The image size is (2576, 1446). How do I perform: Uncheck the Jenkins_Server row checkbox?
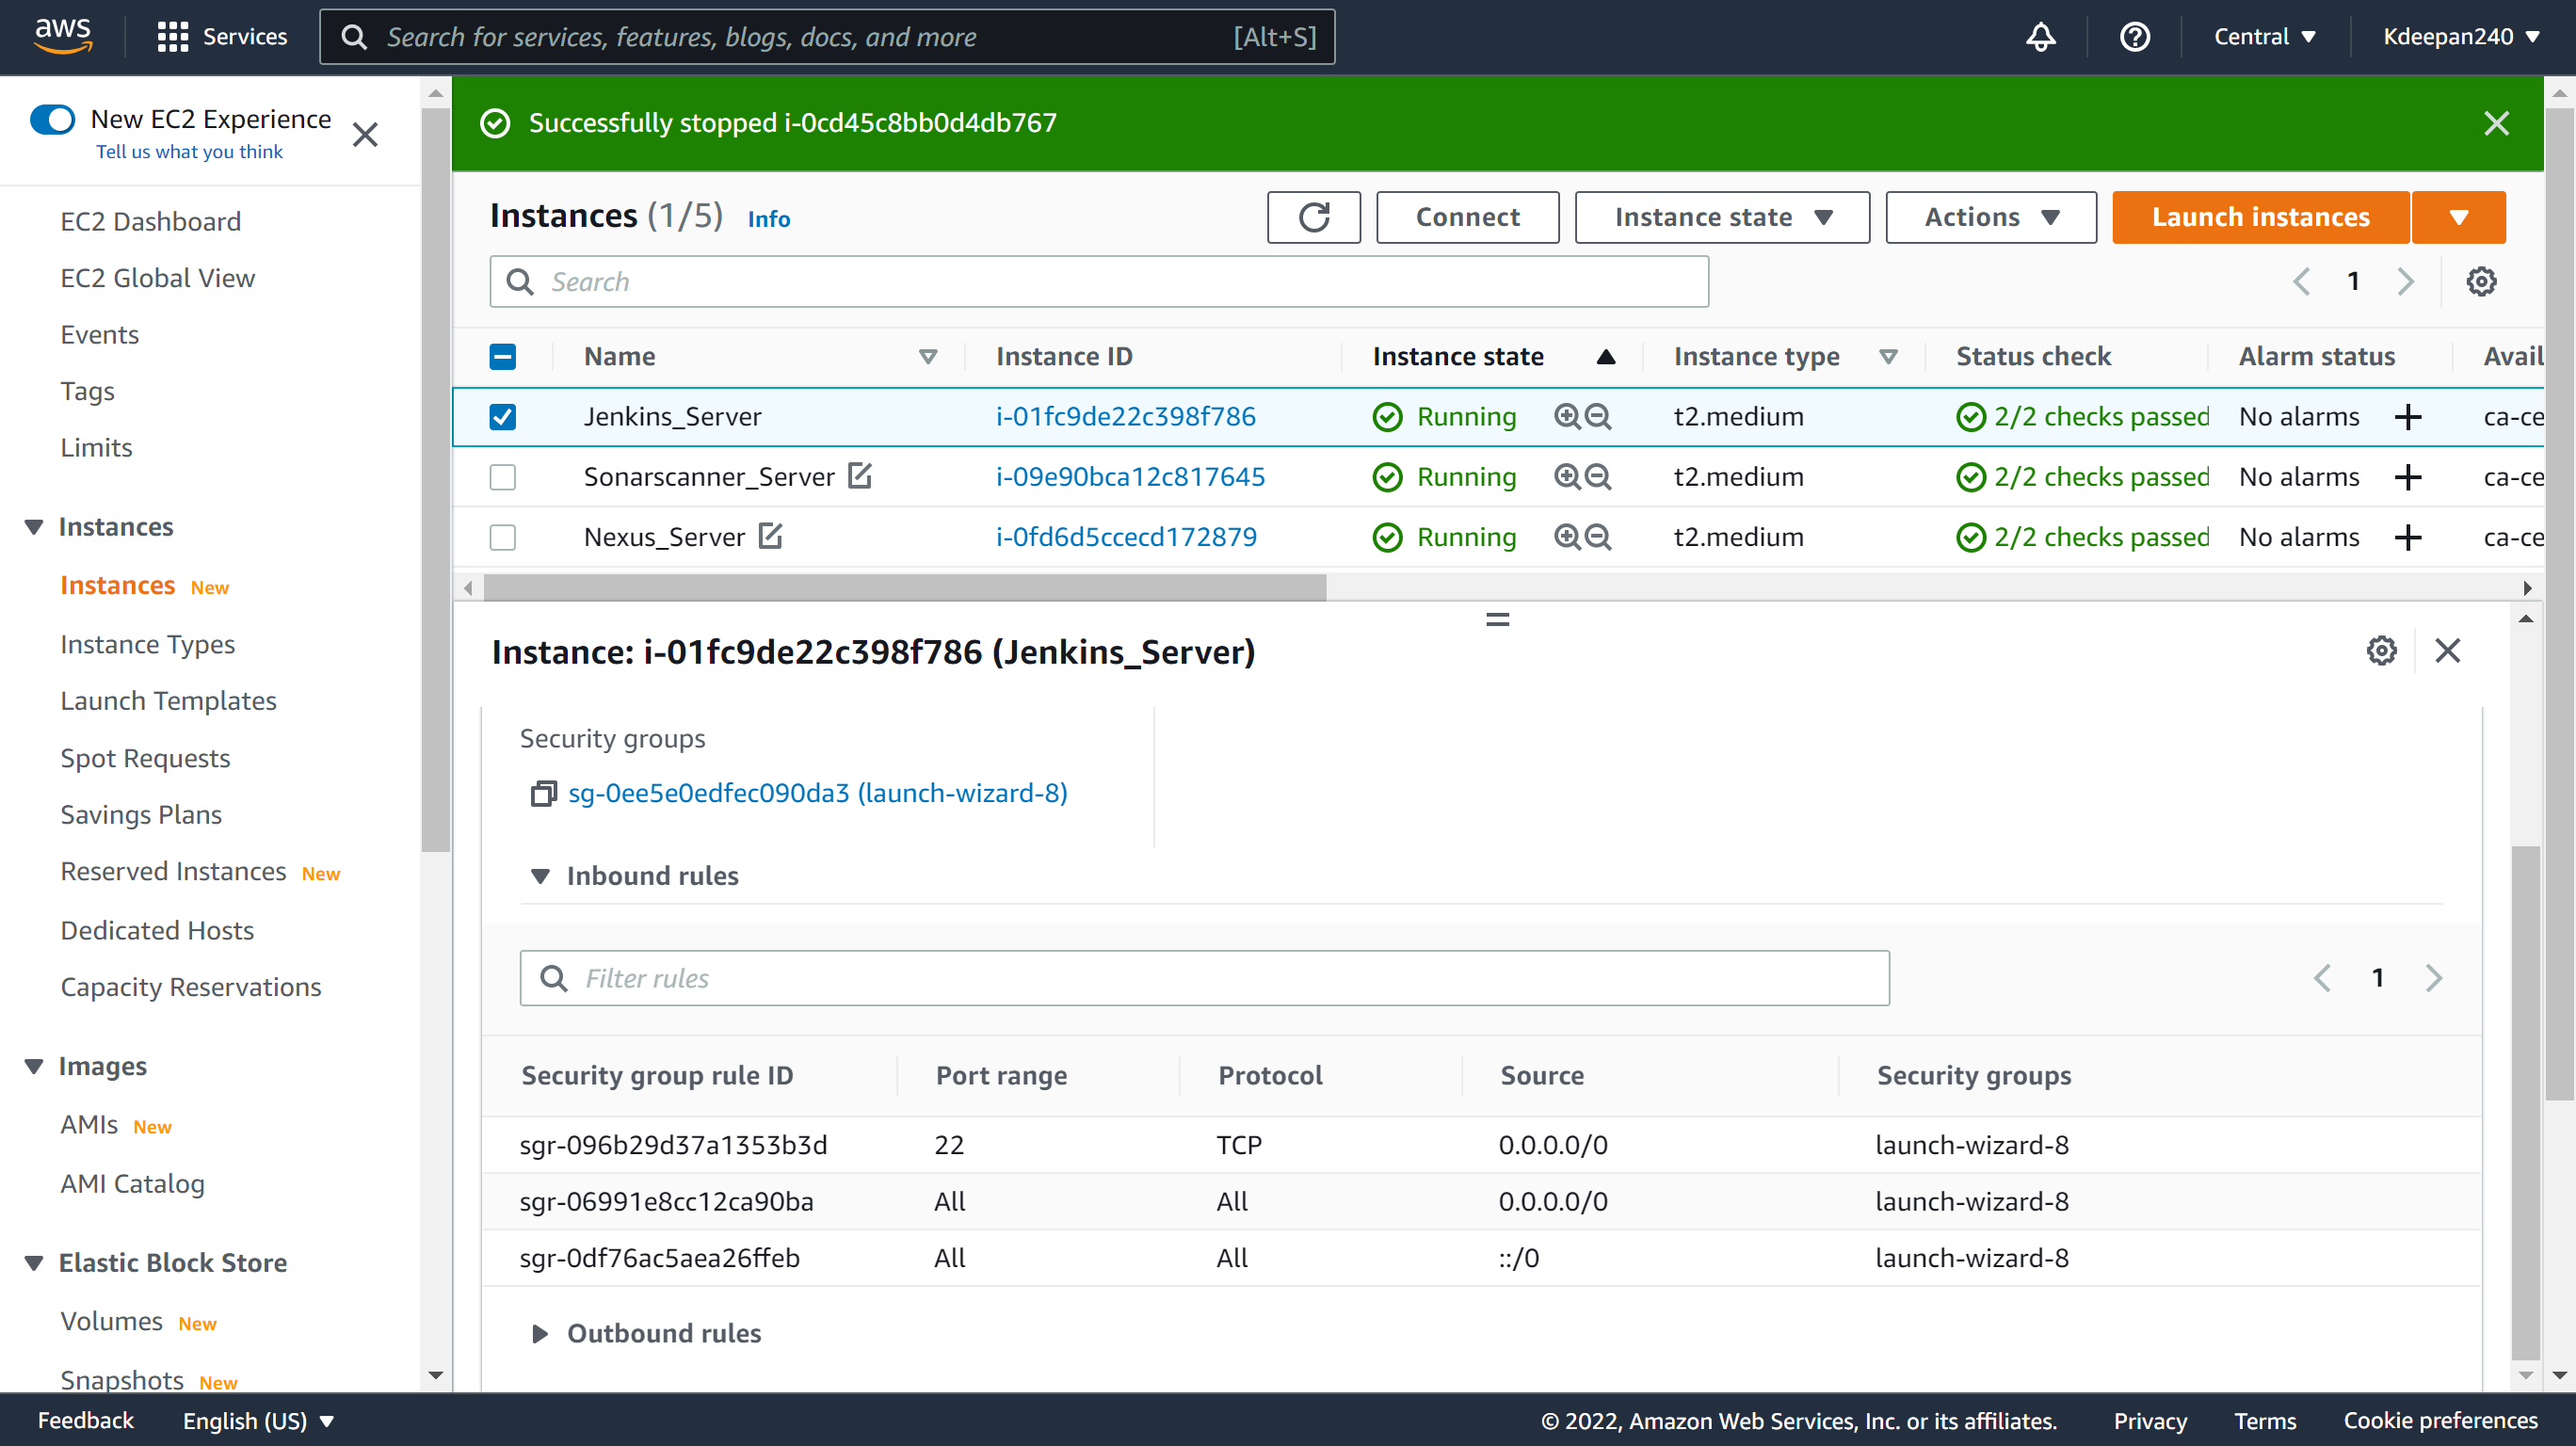point(503,417)
